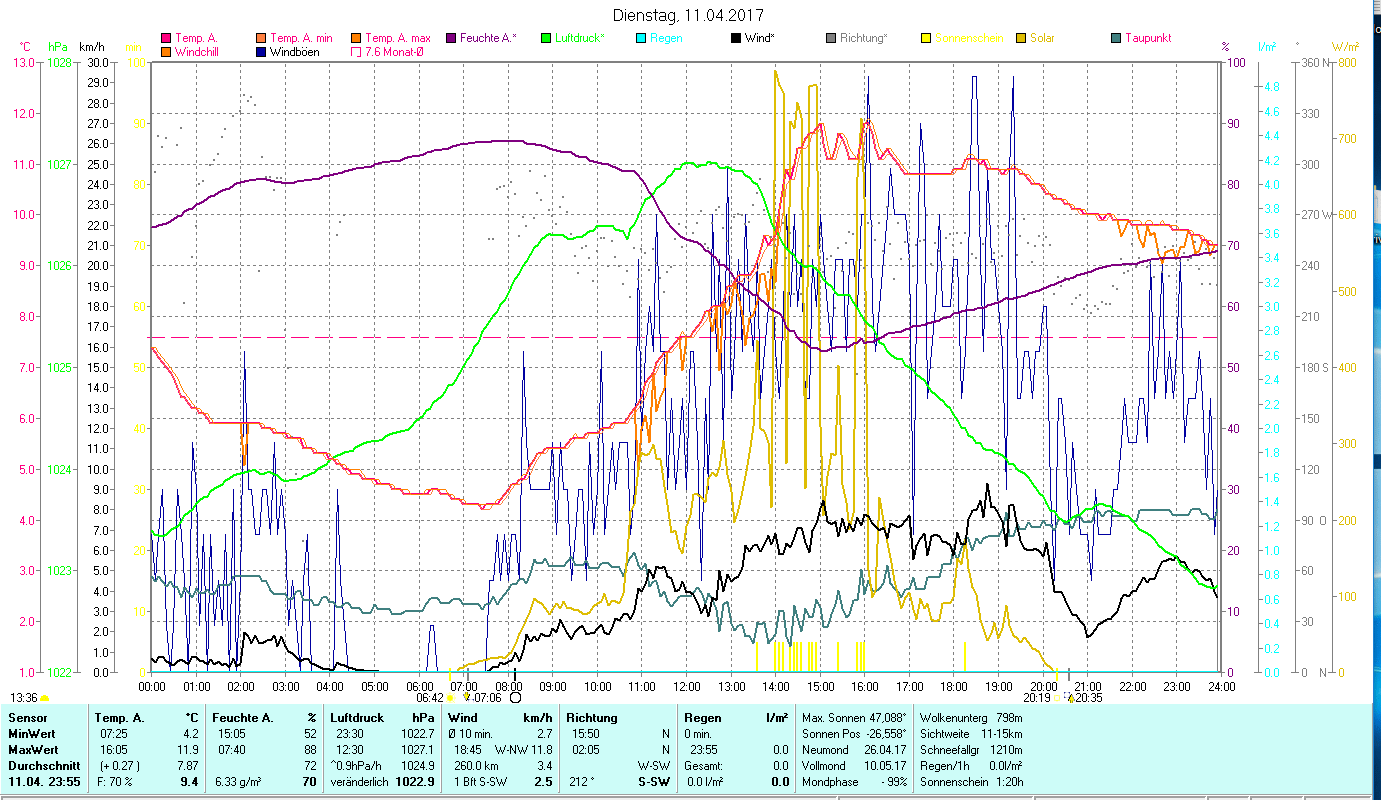Click the Windchill legend label
The image size is (1381, 800).
[198, 52]
